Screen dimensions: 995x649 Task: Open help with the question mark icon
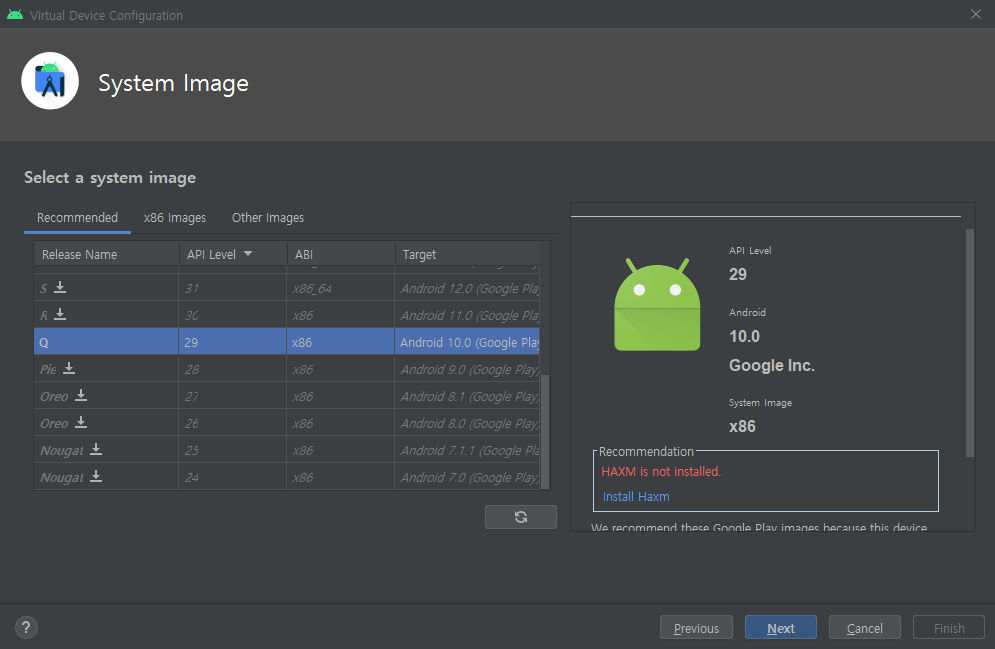[26, 627]
